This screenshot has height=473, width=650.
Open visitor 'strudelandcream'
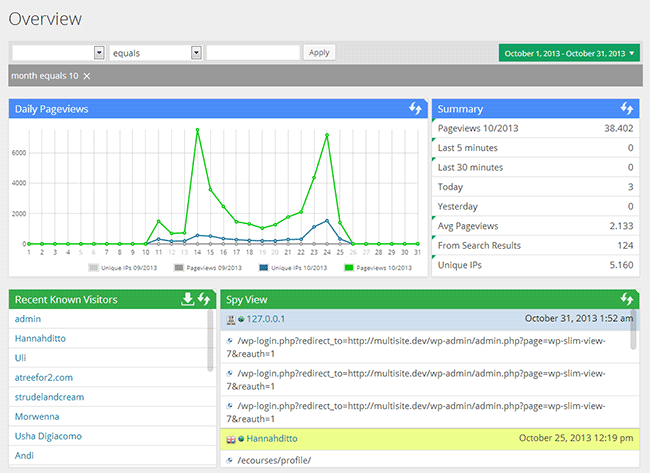coord(49,397)
